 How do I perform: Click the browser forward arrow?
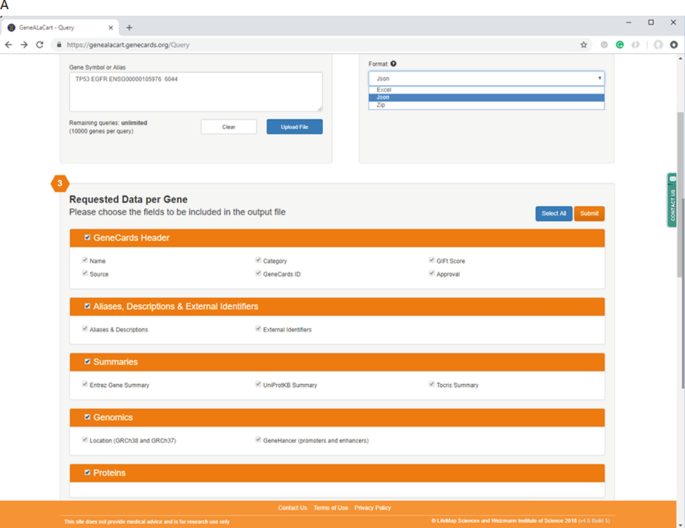[x=25, y=45]
